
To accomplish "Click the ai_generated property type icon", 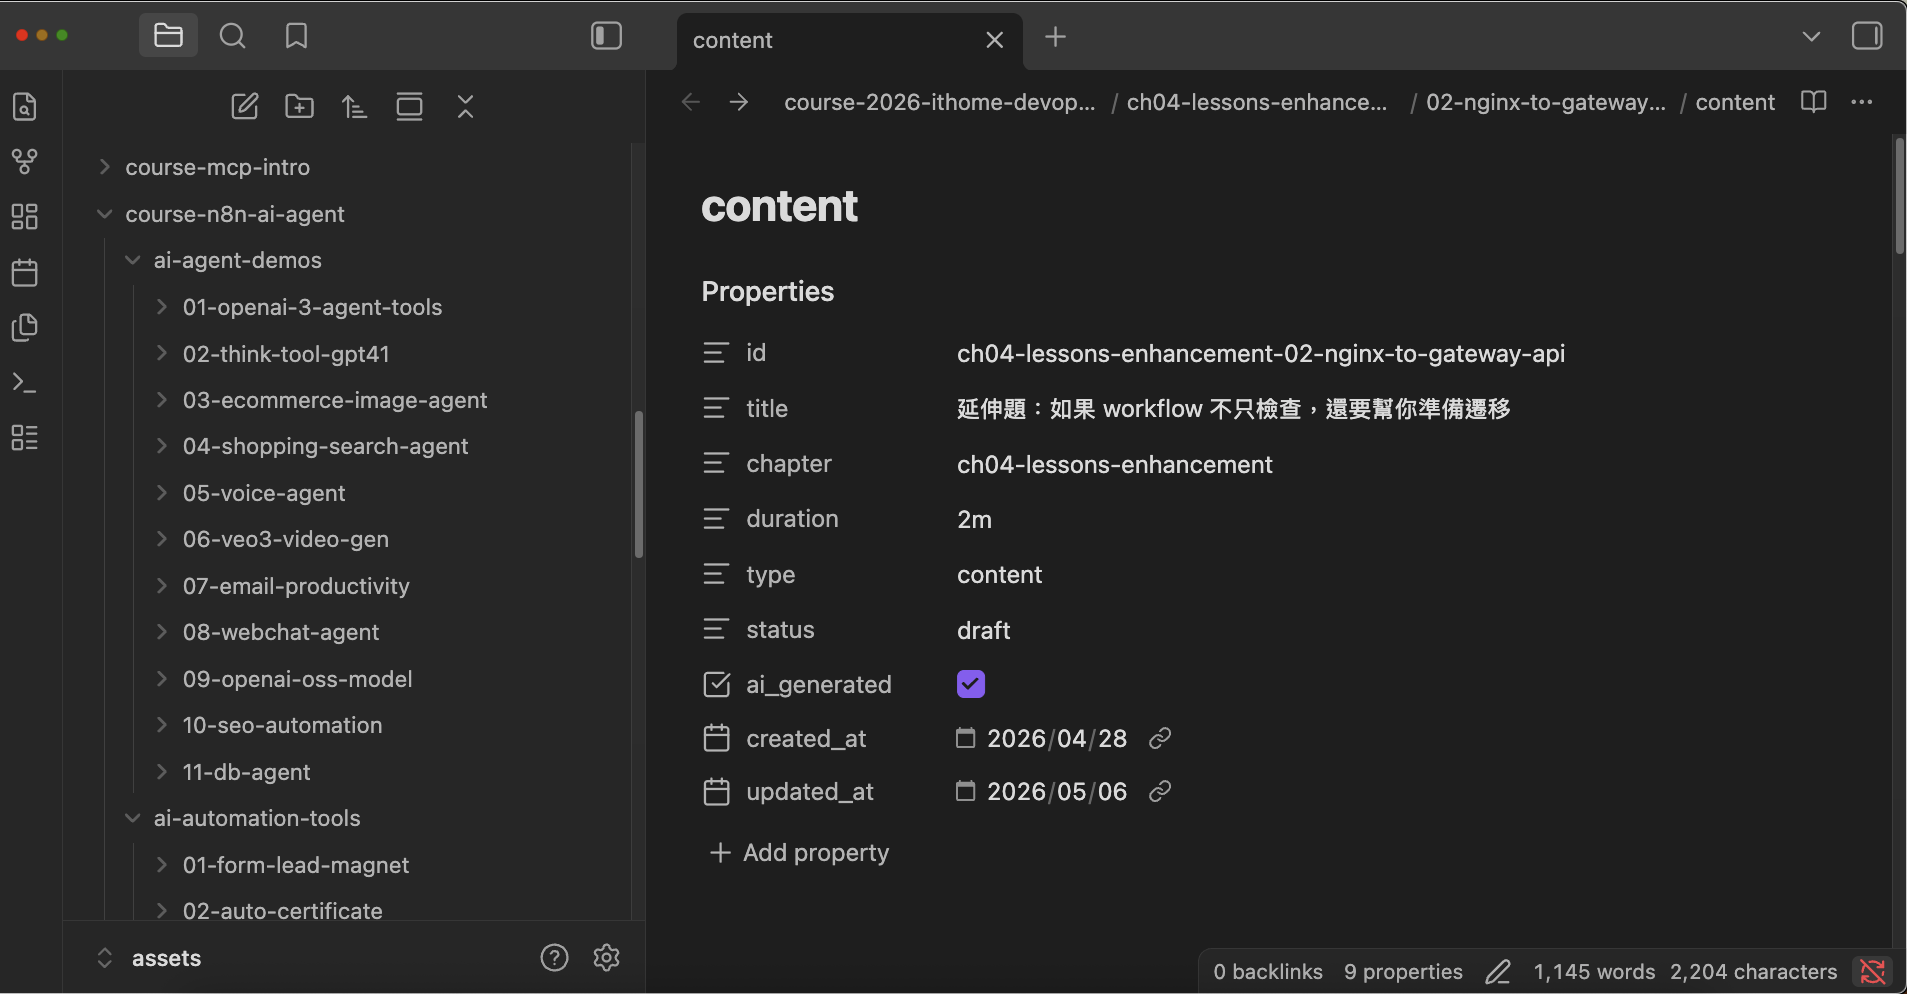I will pos(716,684).
